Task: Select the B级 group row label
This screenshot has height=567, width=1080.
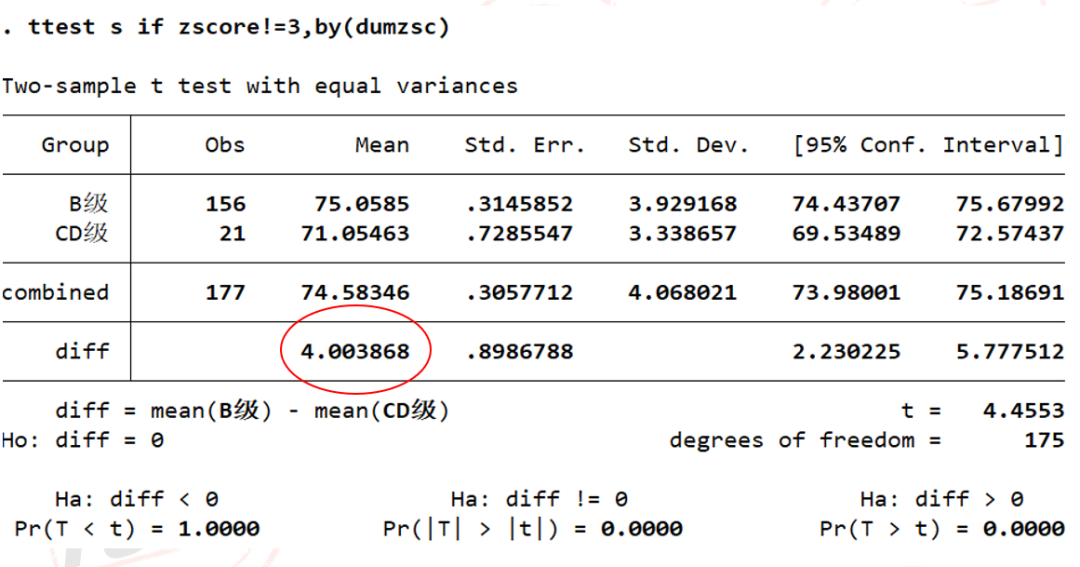Action: tap(88, 204)
